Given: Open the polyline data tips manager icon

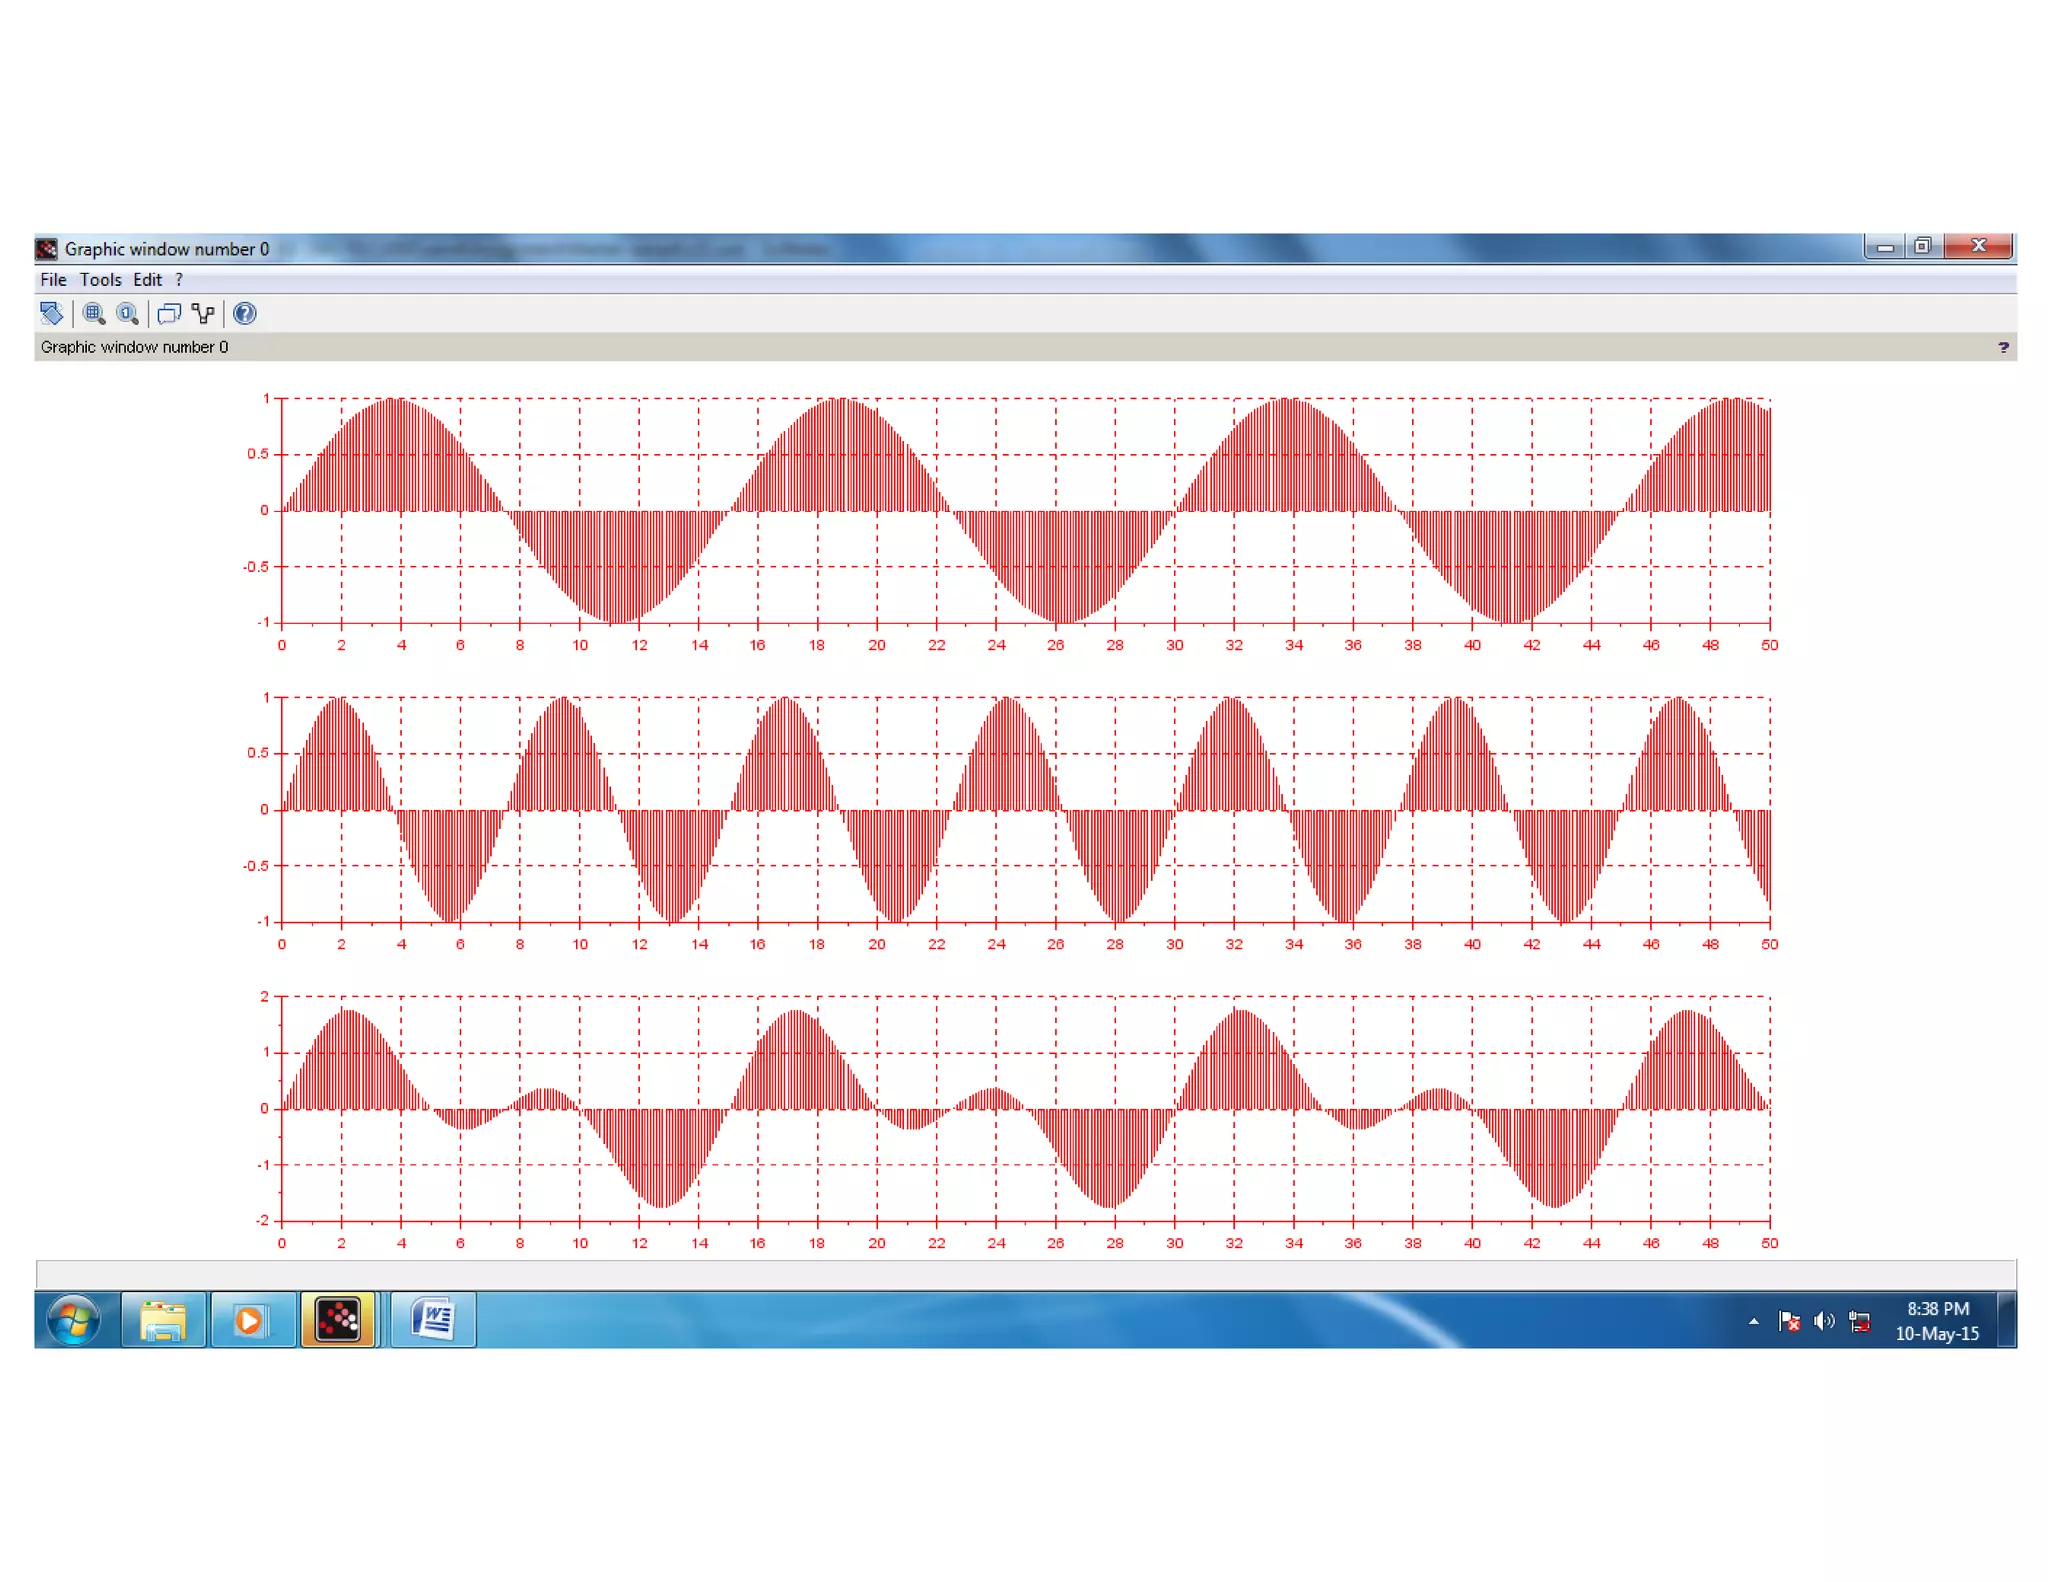Looking at the screenshot, I should (203, 314).
